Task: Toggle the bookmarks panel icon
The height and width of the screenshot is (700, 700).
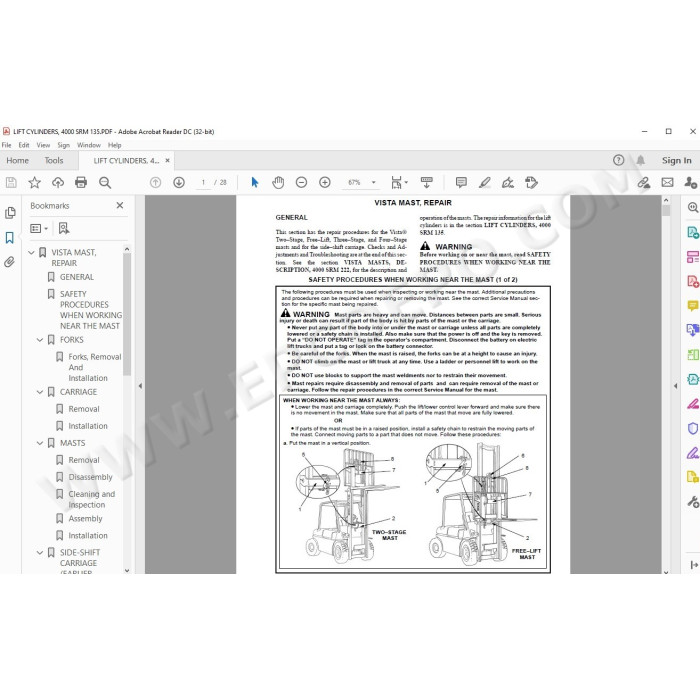Action: click(10, 238)
